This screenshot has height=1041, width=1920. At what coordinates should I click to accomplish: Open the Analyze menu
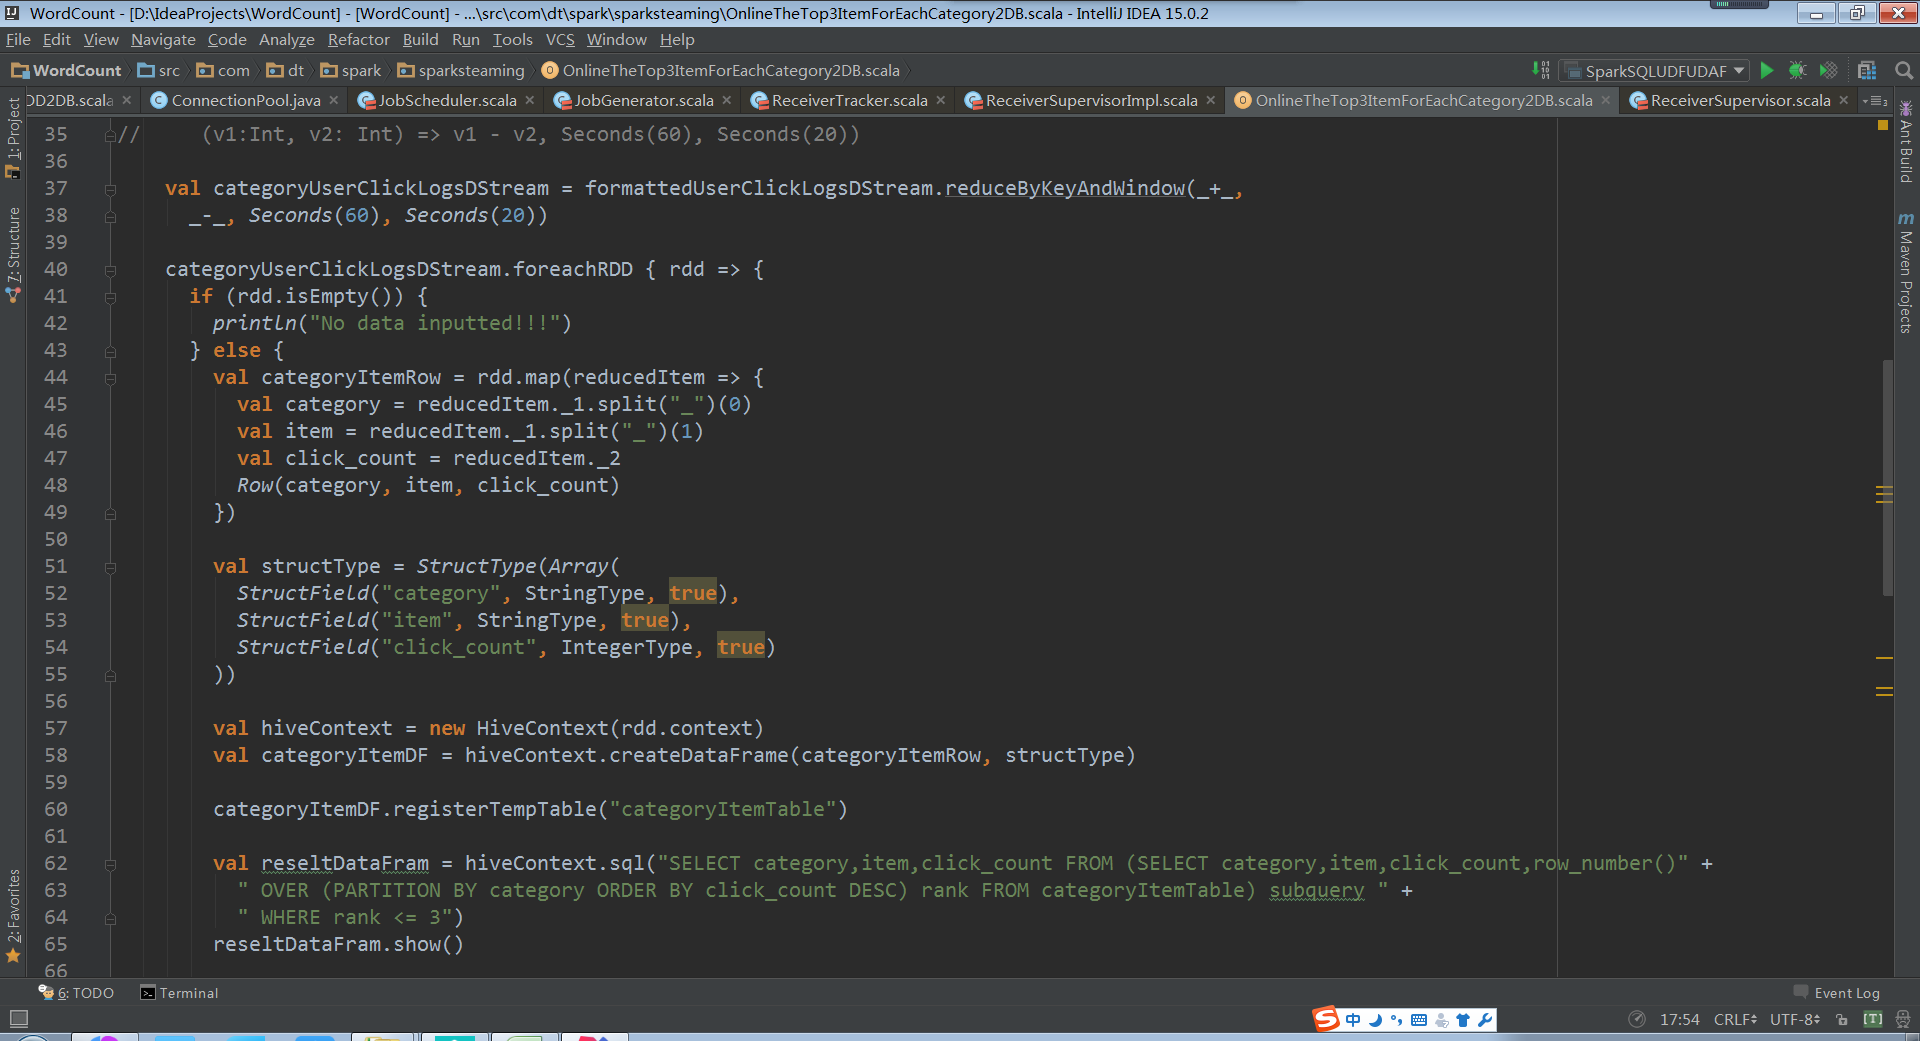click(286, 40)
